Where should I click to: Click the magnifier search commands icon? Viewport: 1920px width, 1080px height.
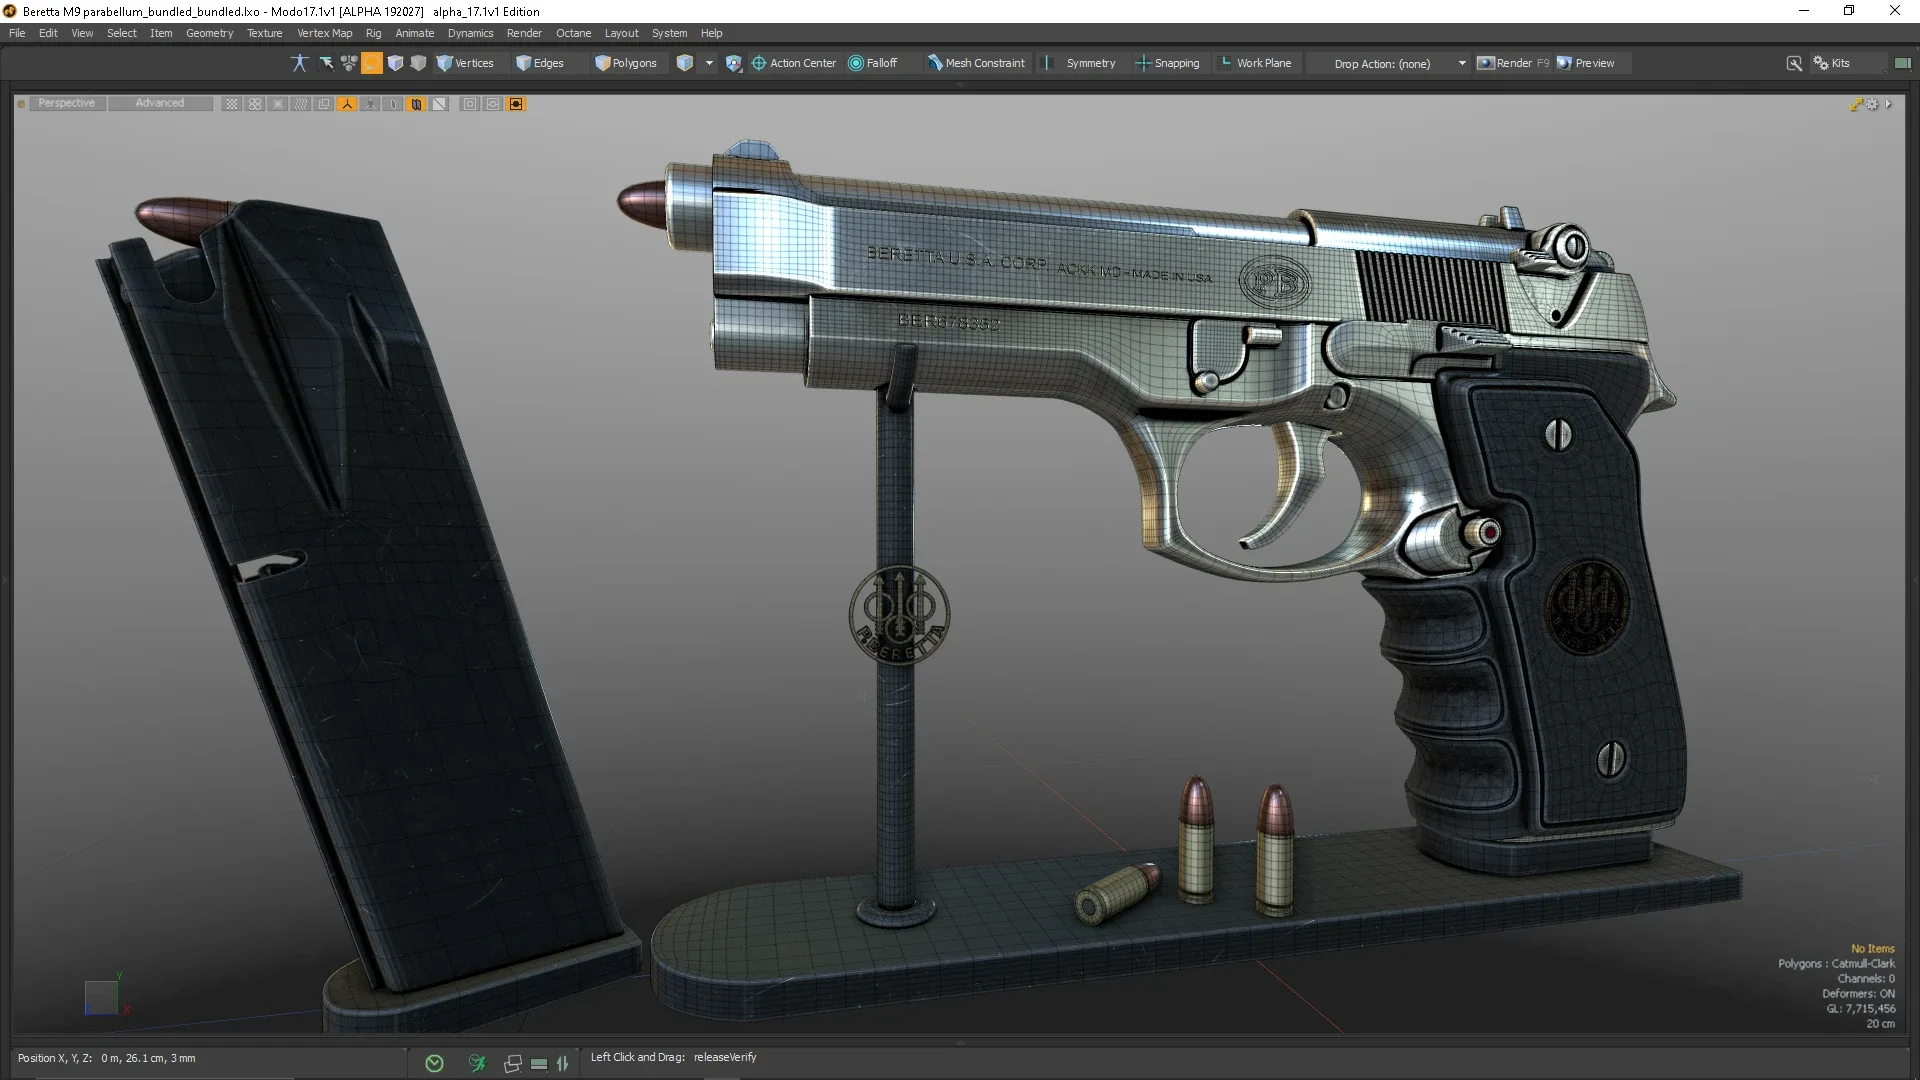coord(1794,63)
